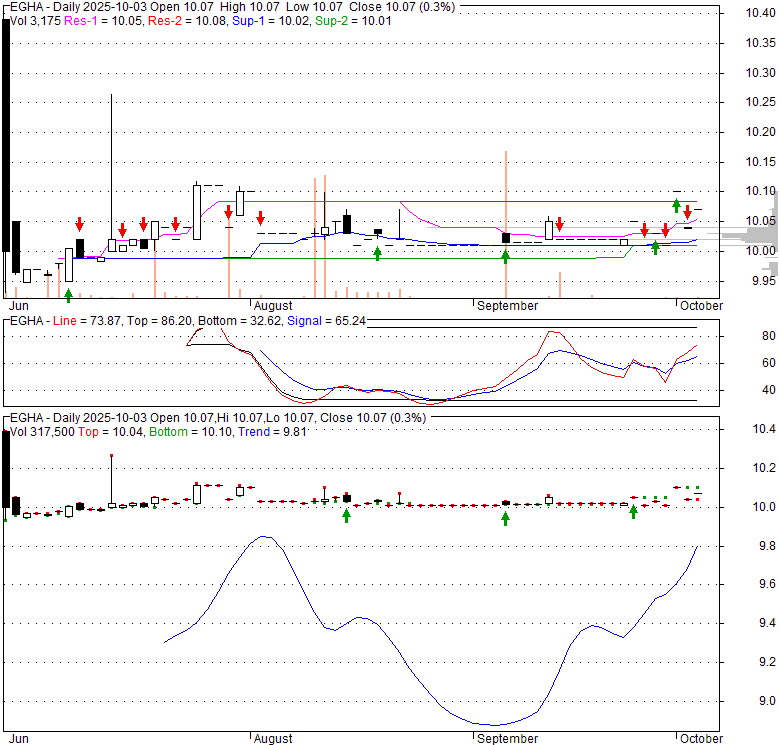Click the first red down arrow in June
Image resolution: width=780 pixels, height=745 pixels.
[x=79, y=224]
